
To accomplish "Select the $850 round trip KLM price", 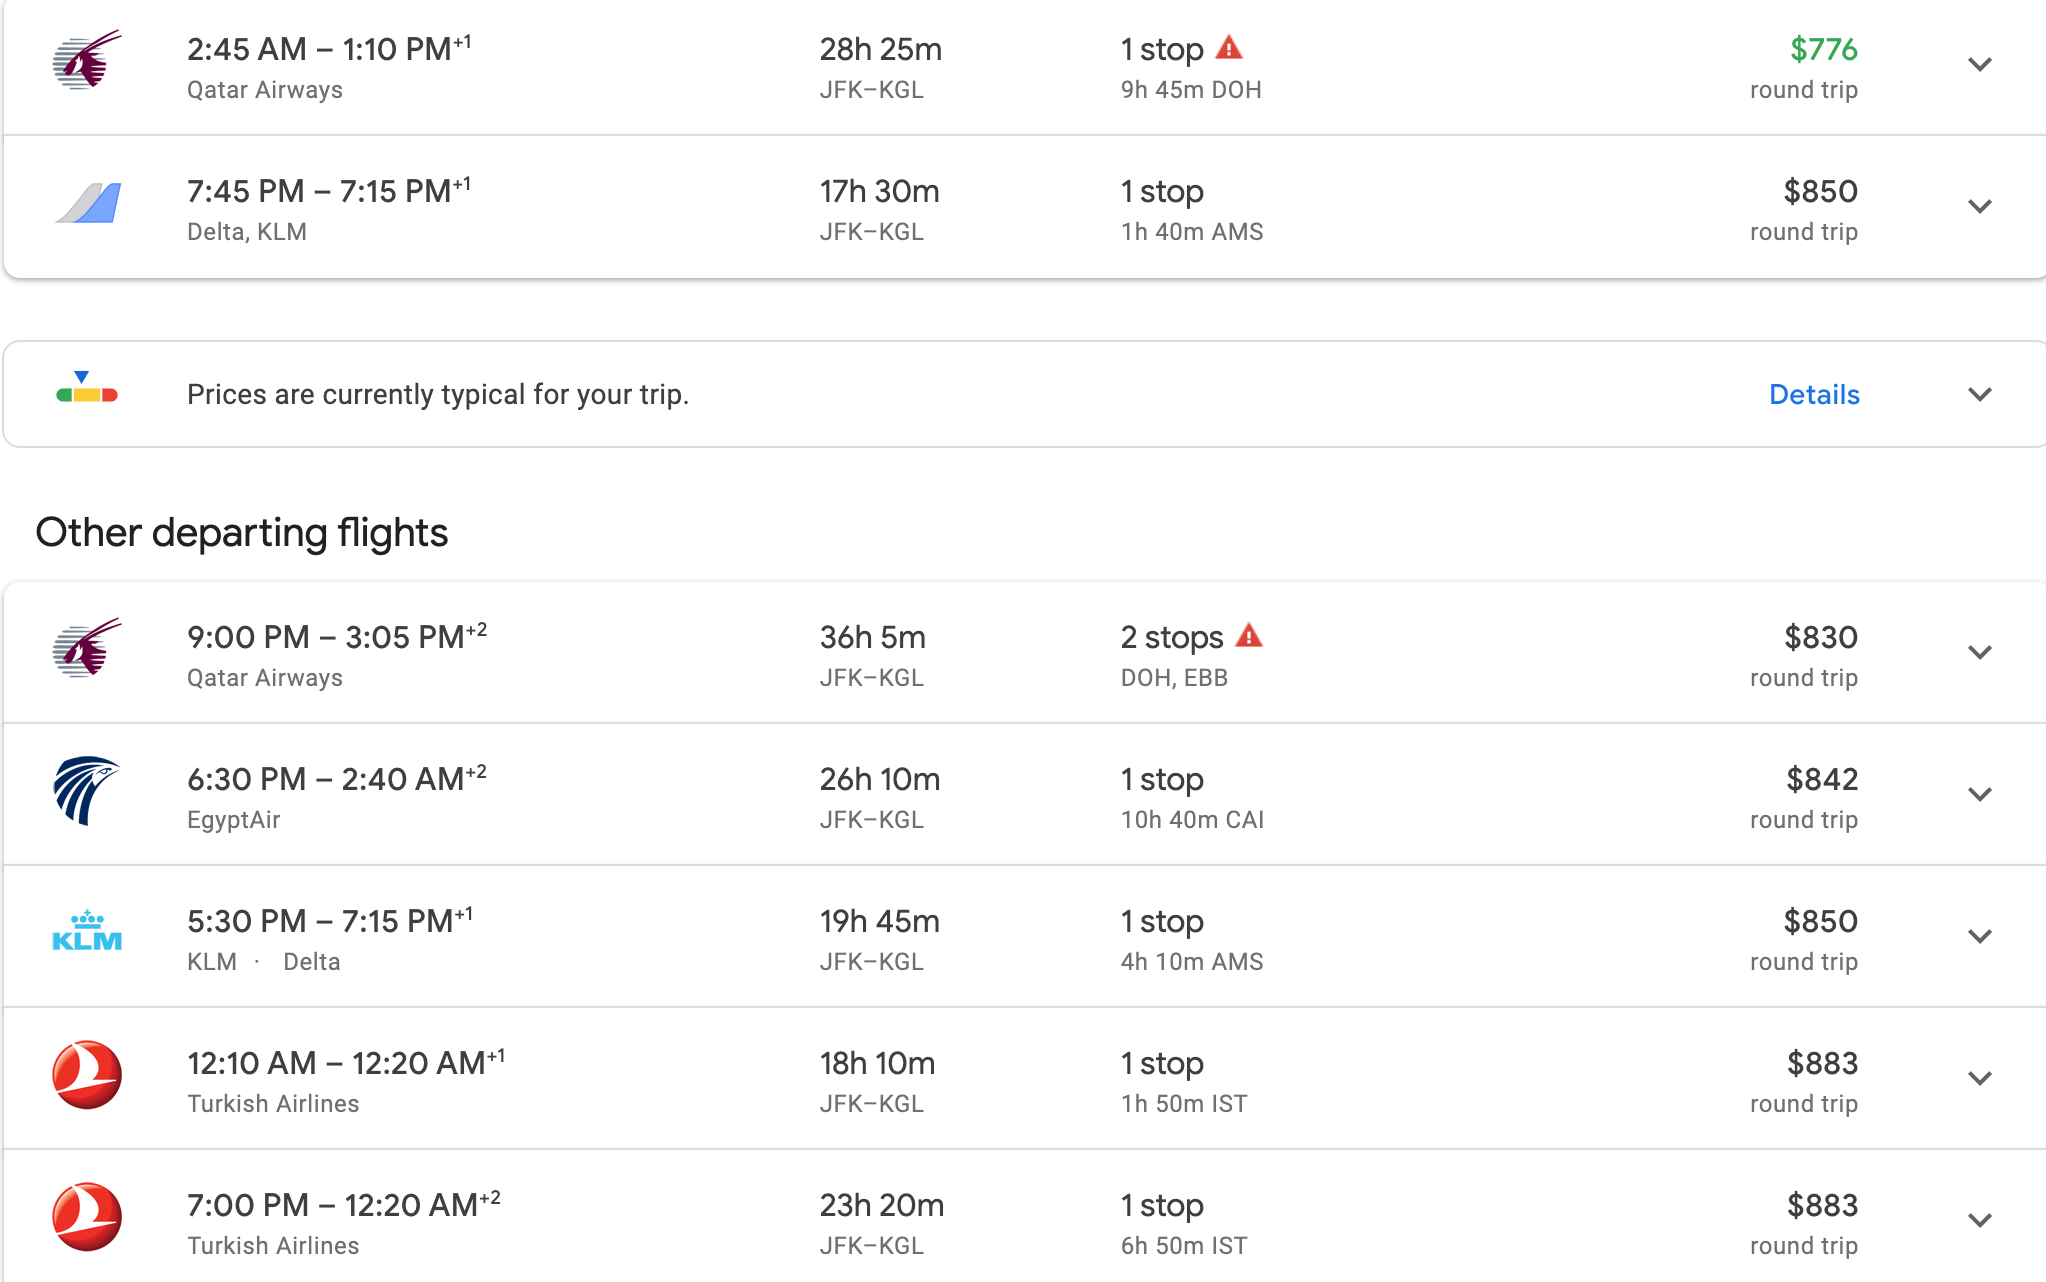I will pyautogui.click(x=1820, y=921).
